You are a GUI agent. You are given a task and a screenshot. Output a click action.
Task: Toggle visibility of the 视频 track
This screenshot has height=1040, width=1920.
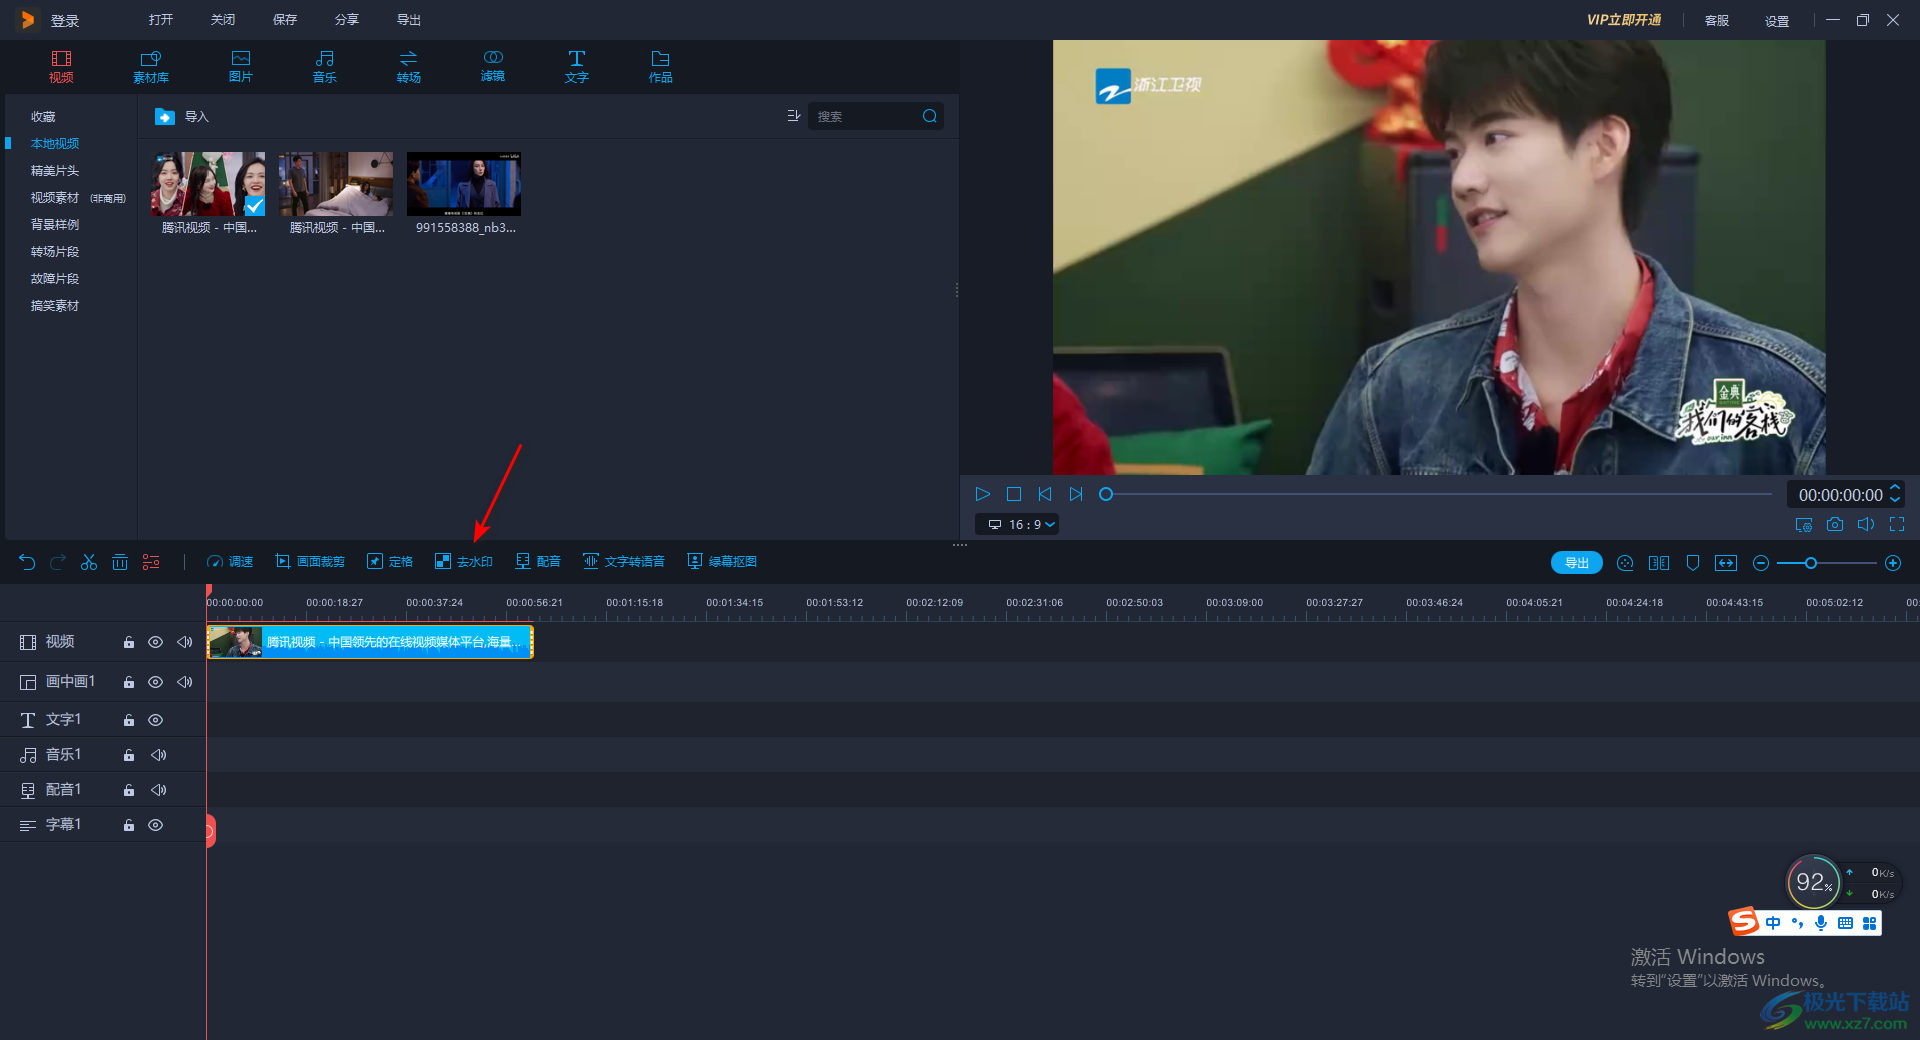pos(156,642)
